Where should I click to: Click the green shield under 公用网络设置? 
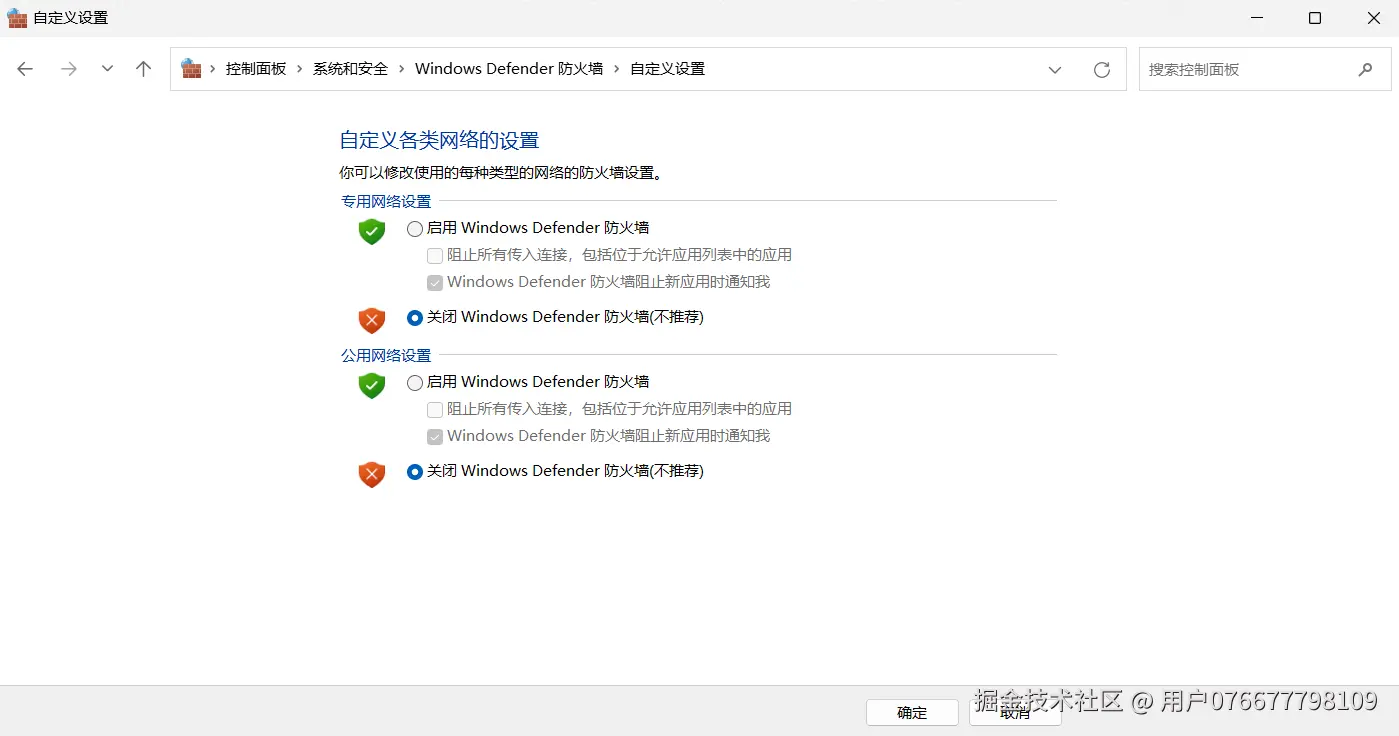tap(372, 386)
